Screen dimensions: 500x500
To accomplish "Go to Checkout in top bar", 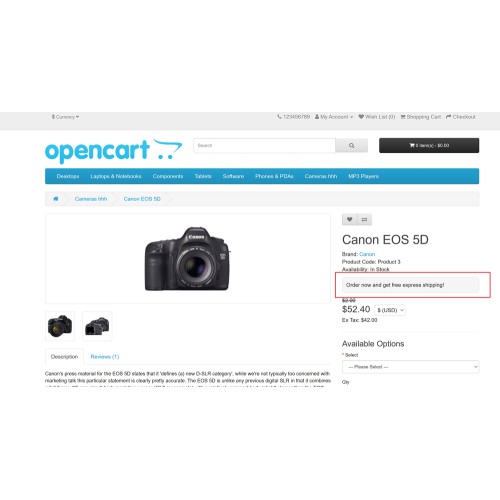I will point(461,117).
